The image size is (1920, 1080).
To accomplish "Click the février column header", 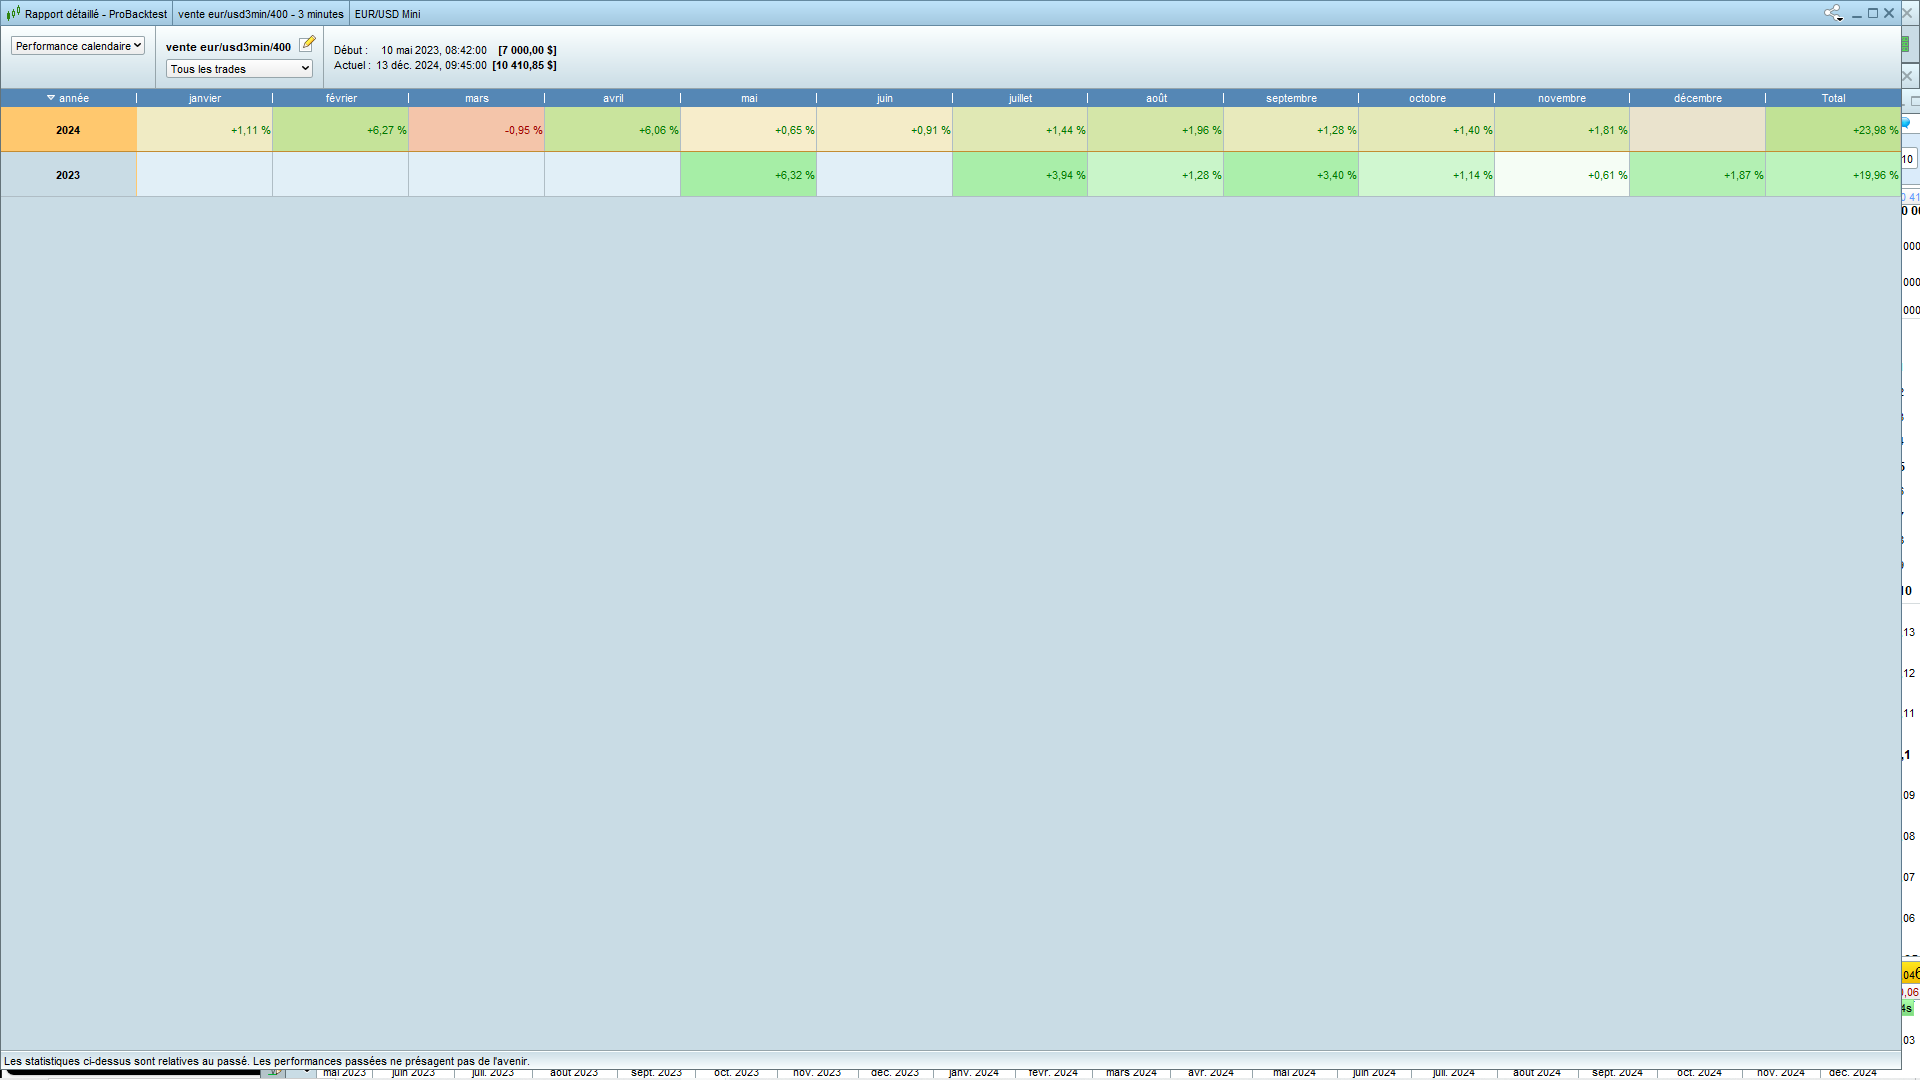I will coord(341,98).
